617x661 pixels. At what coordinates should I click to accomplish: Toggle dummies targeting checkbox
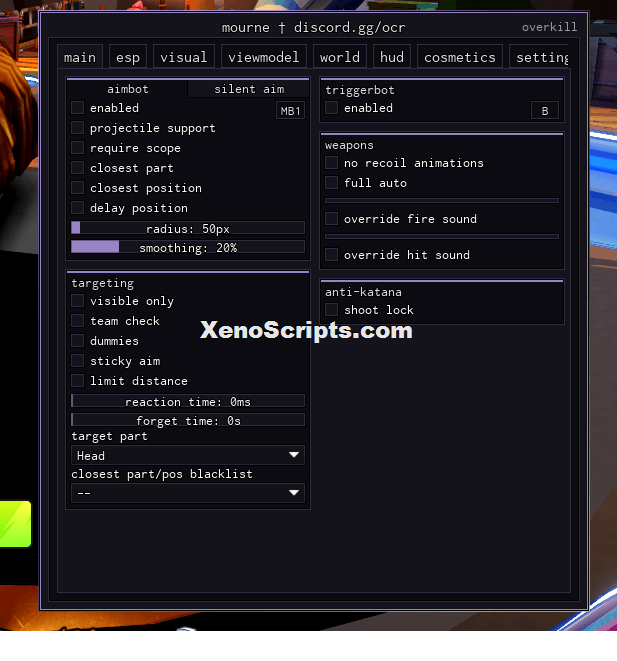pos(77,341)
